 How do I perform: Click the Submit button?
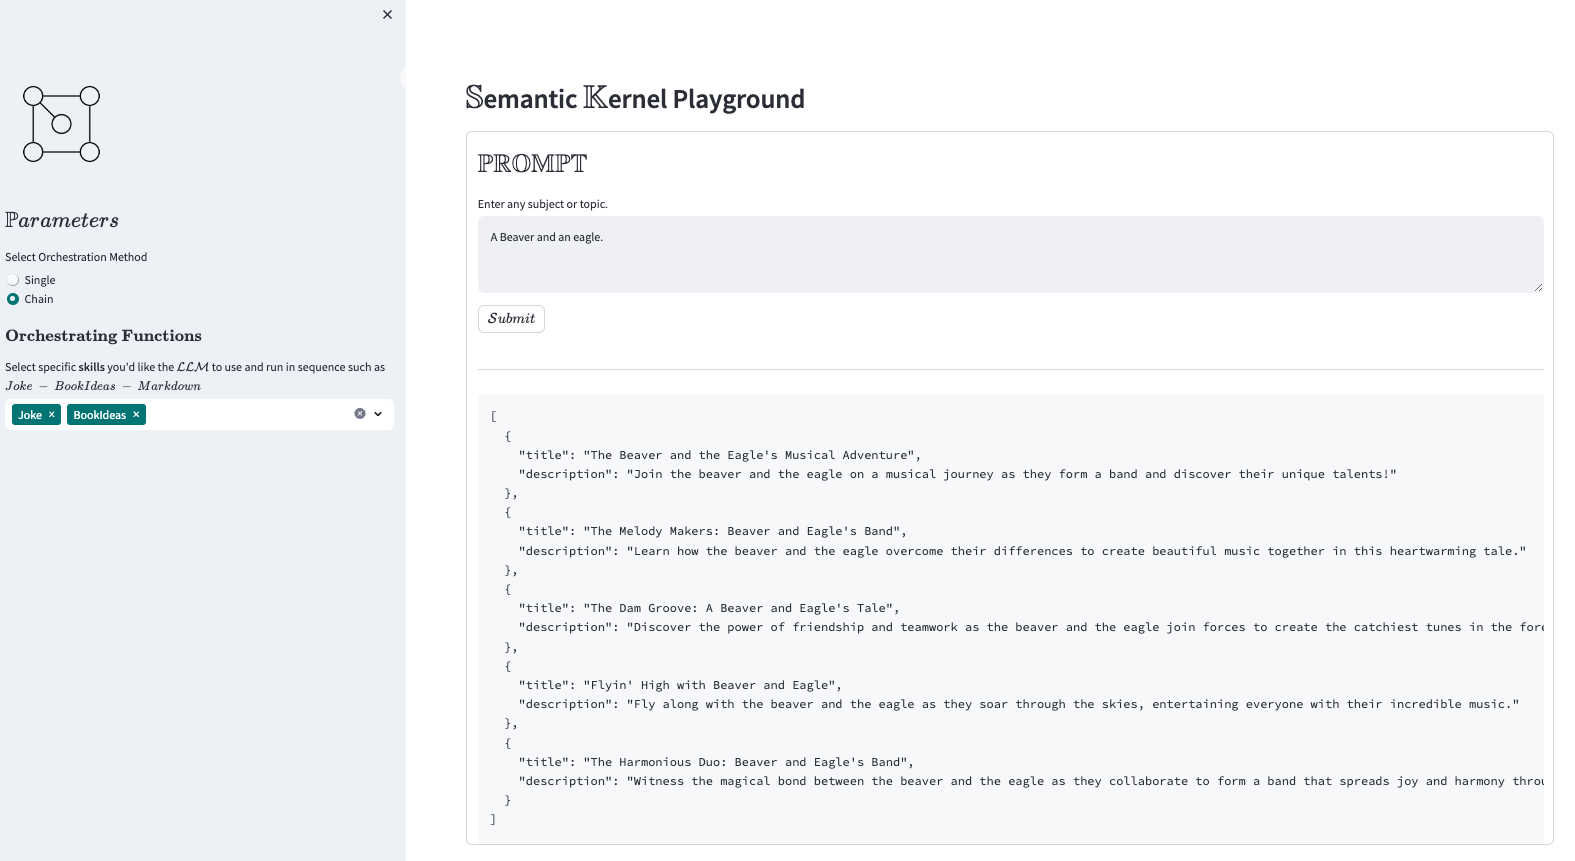click(511, 319)
